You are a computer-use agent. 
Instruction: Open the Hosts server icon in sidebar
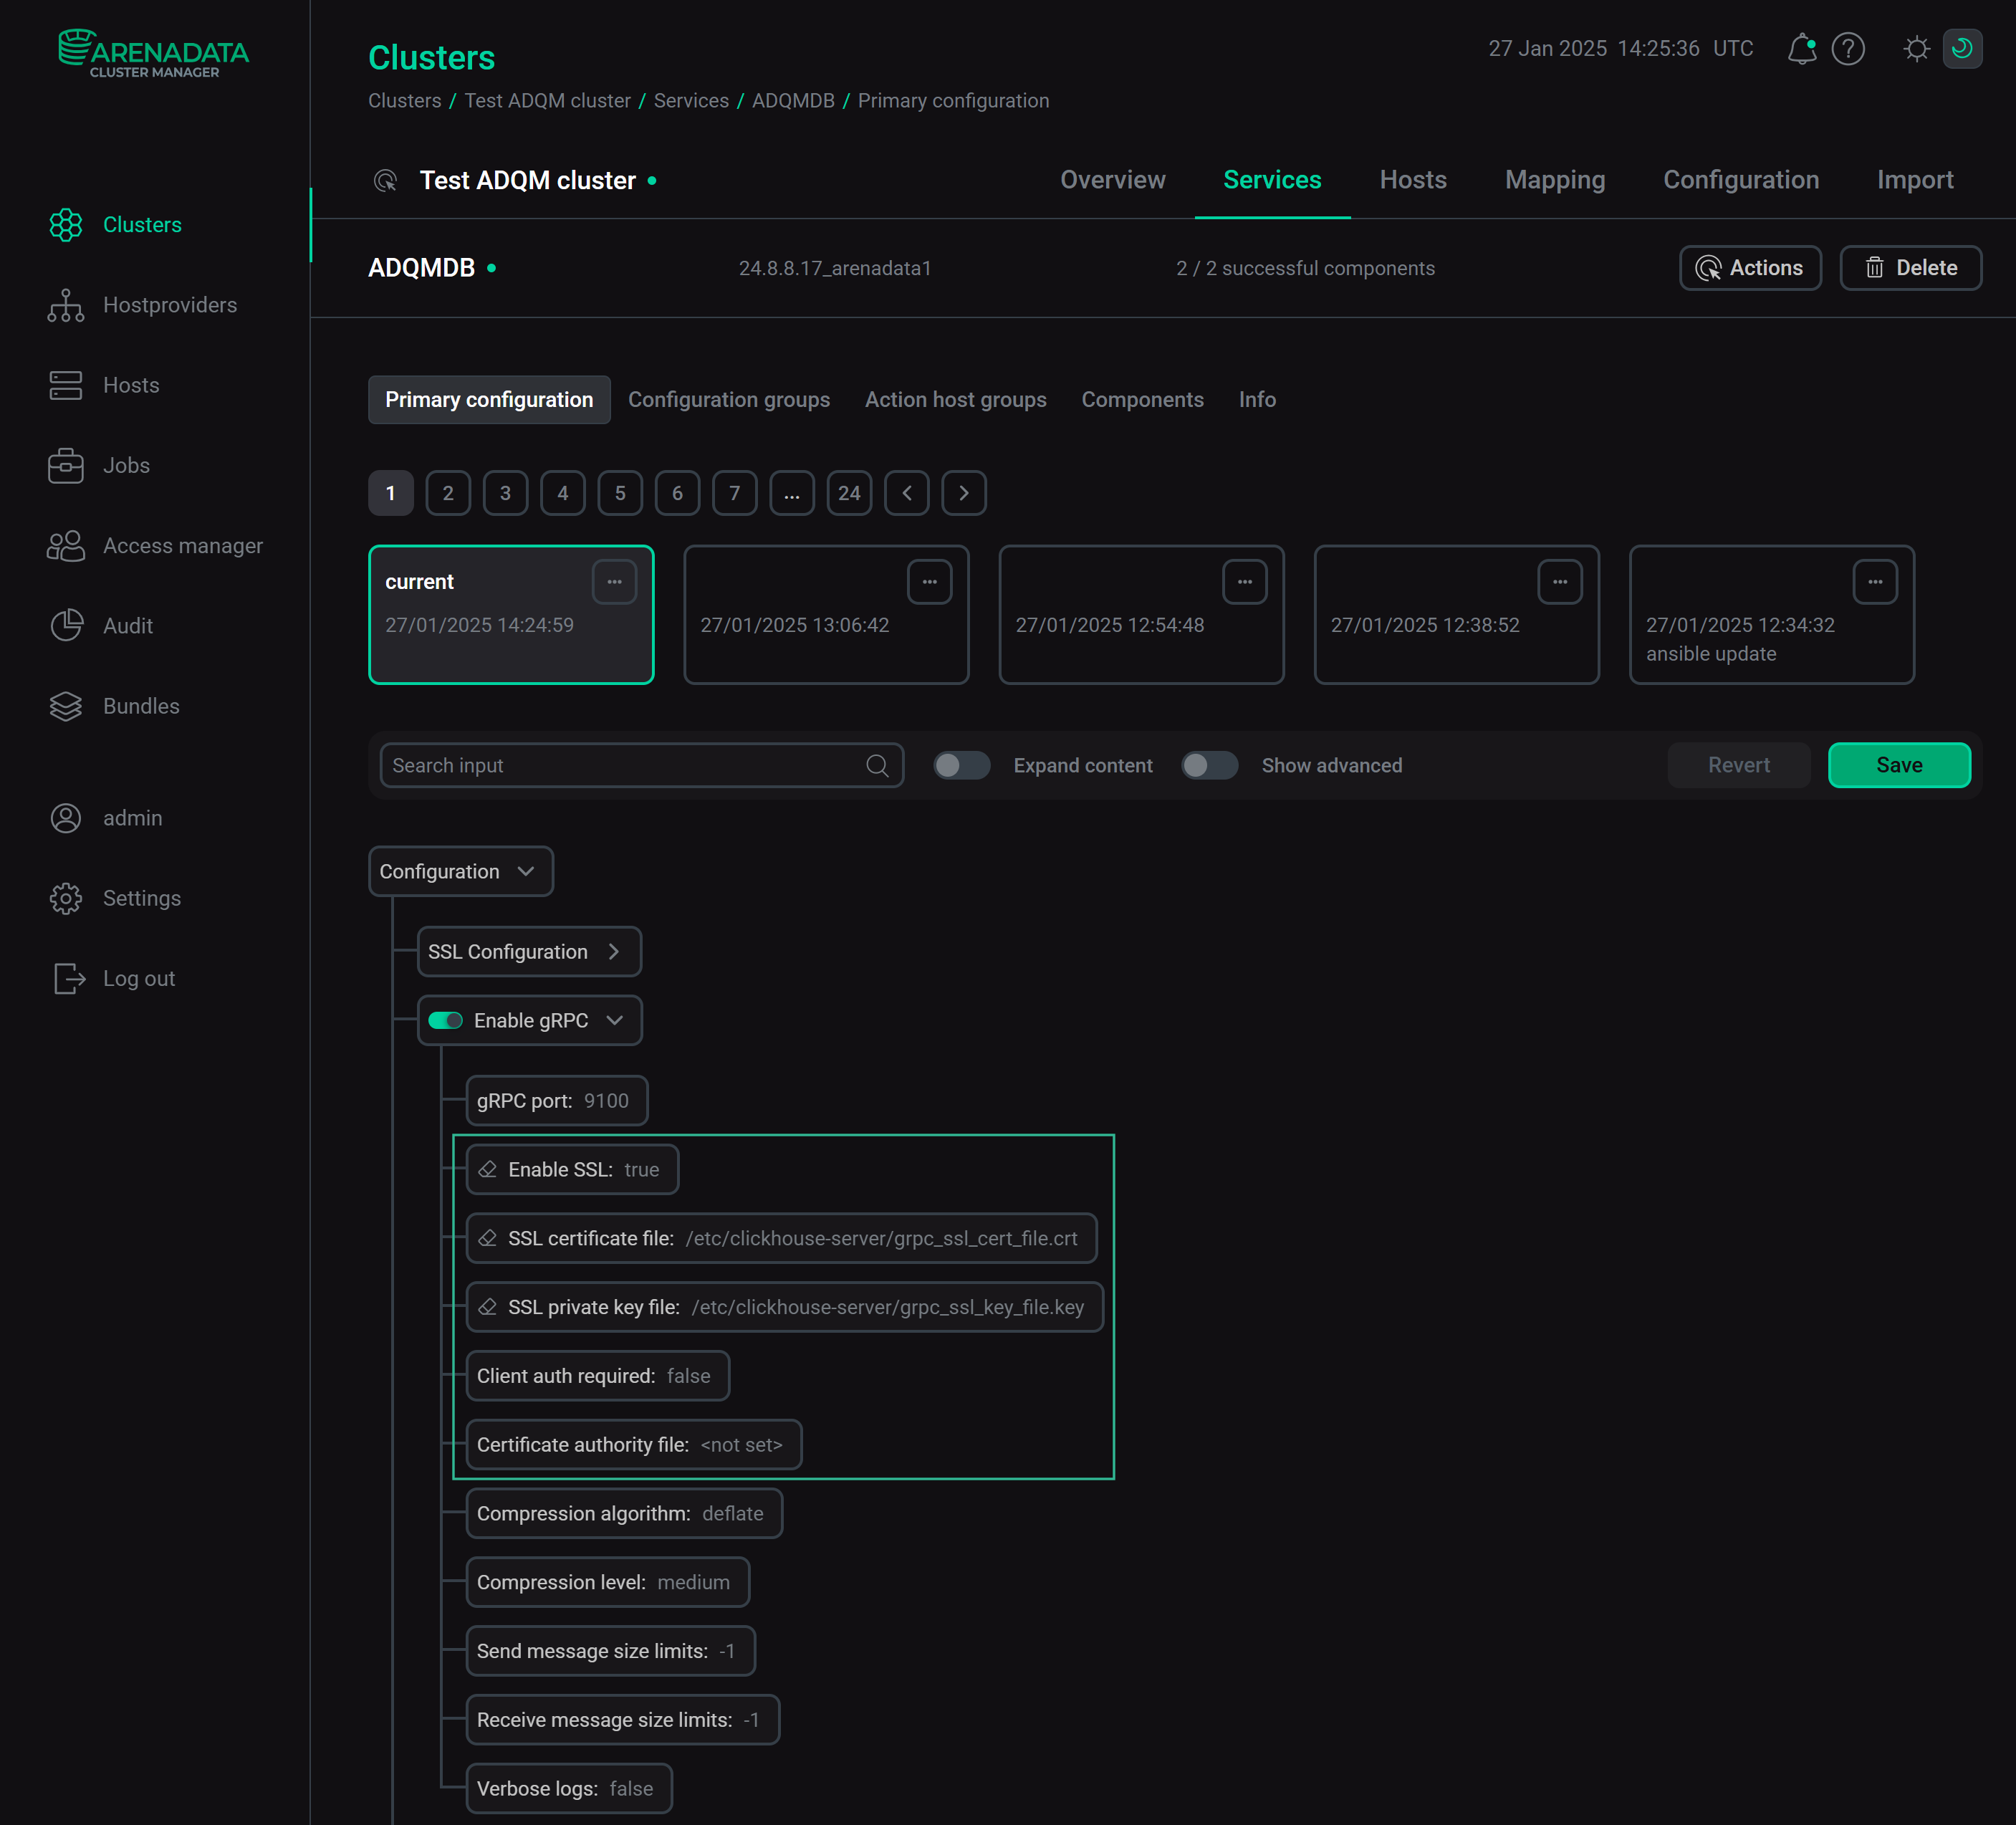[66, 385]
